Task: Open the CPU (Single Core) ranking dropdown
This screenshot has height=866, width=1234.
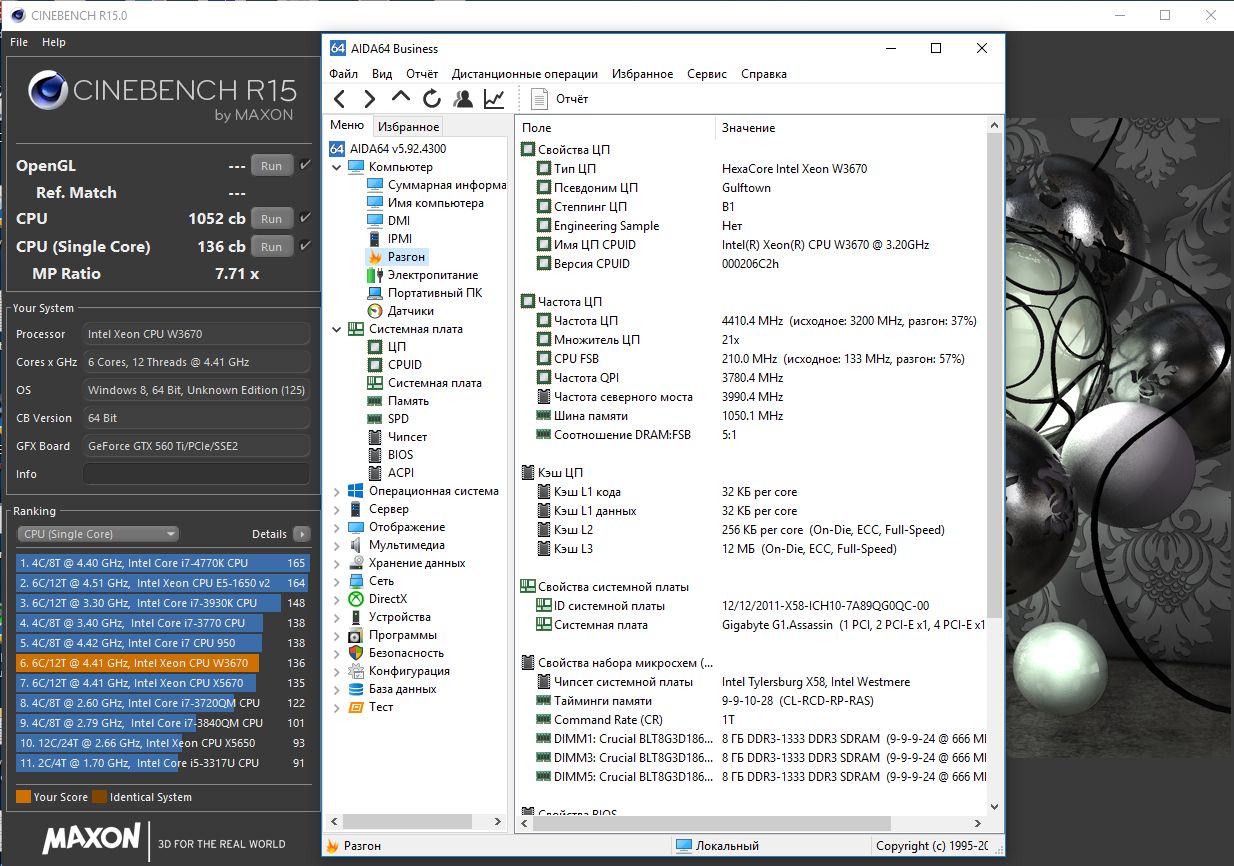Action: (98, 534)
